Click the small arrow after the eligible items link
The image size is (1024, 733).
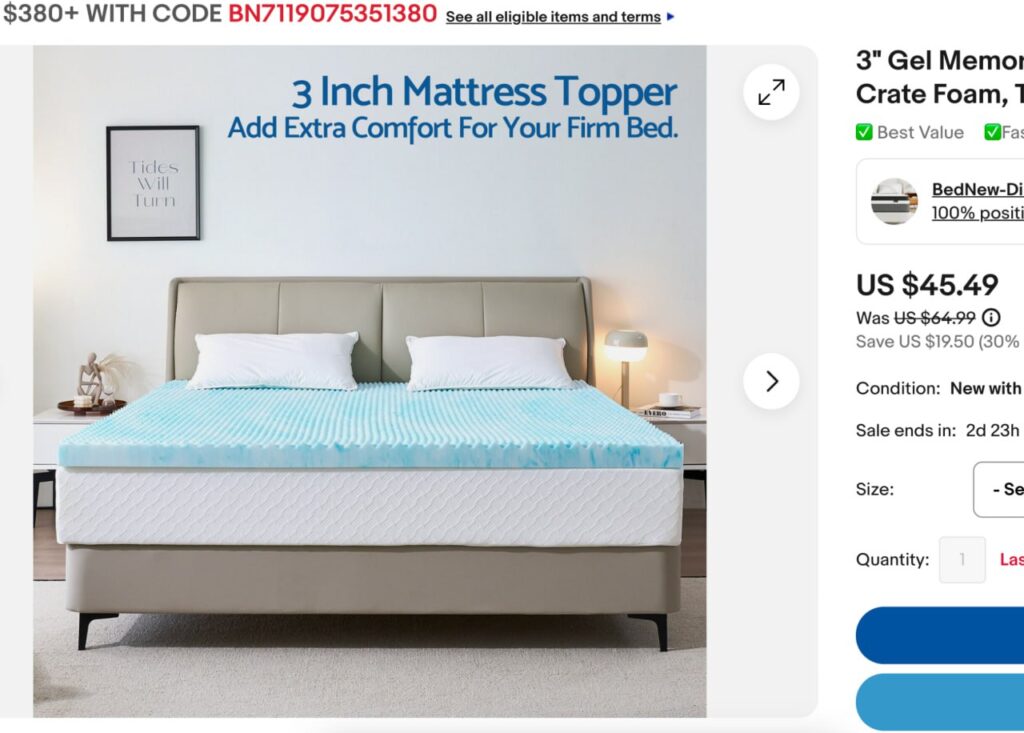pos(671,17)
